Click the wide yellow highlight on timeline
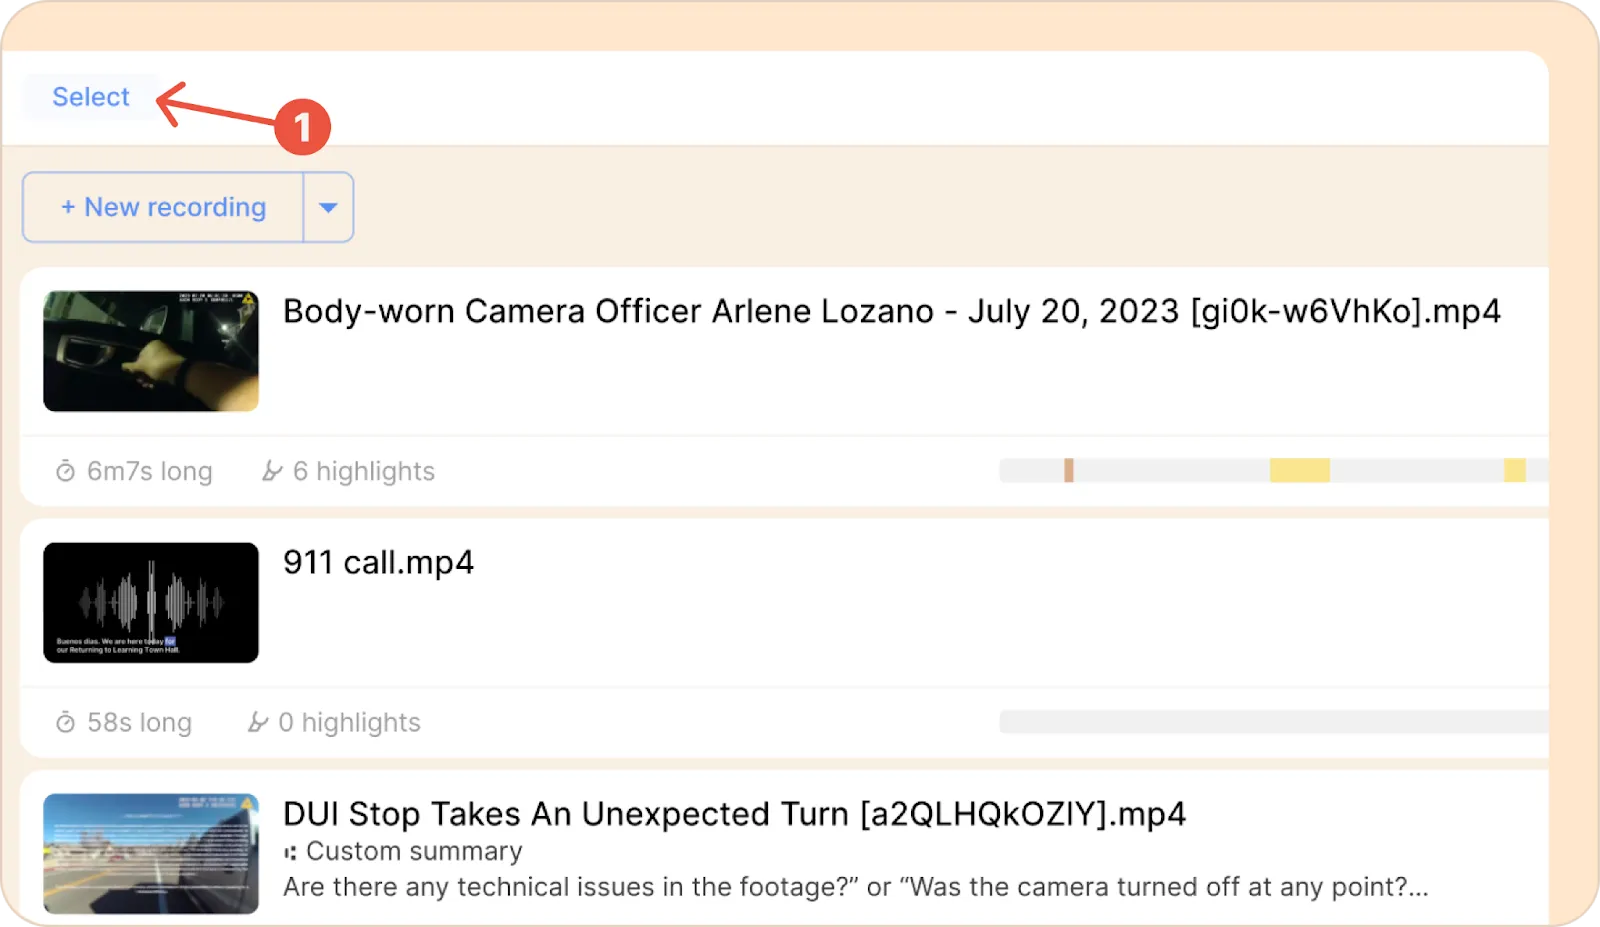This screenshot has width=1600, height=927. 1299,470
